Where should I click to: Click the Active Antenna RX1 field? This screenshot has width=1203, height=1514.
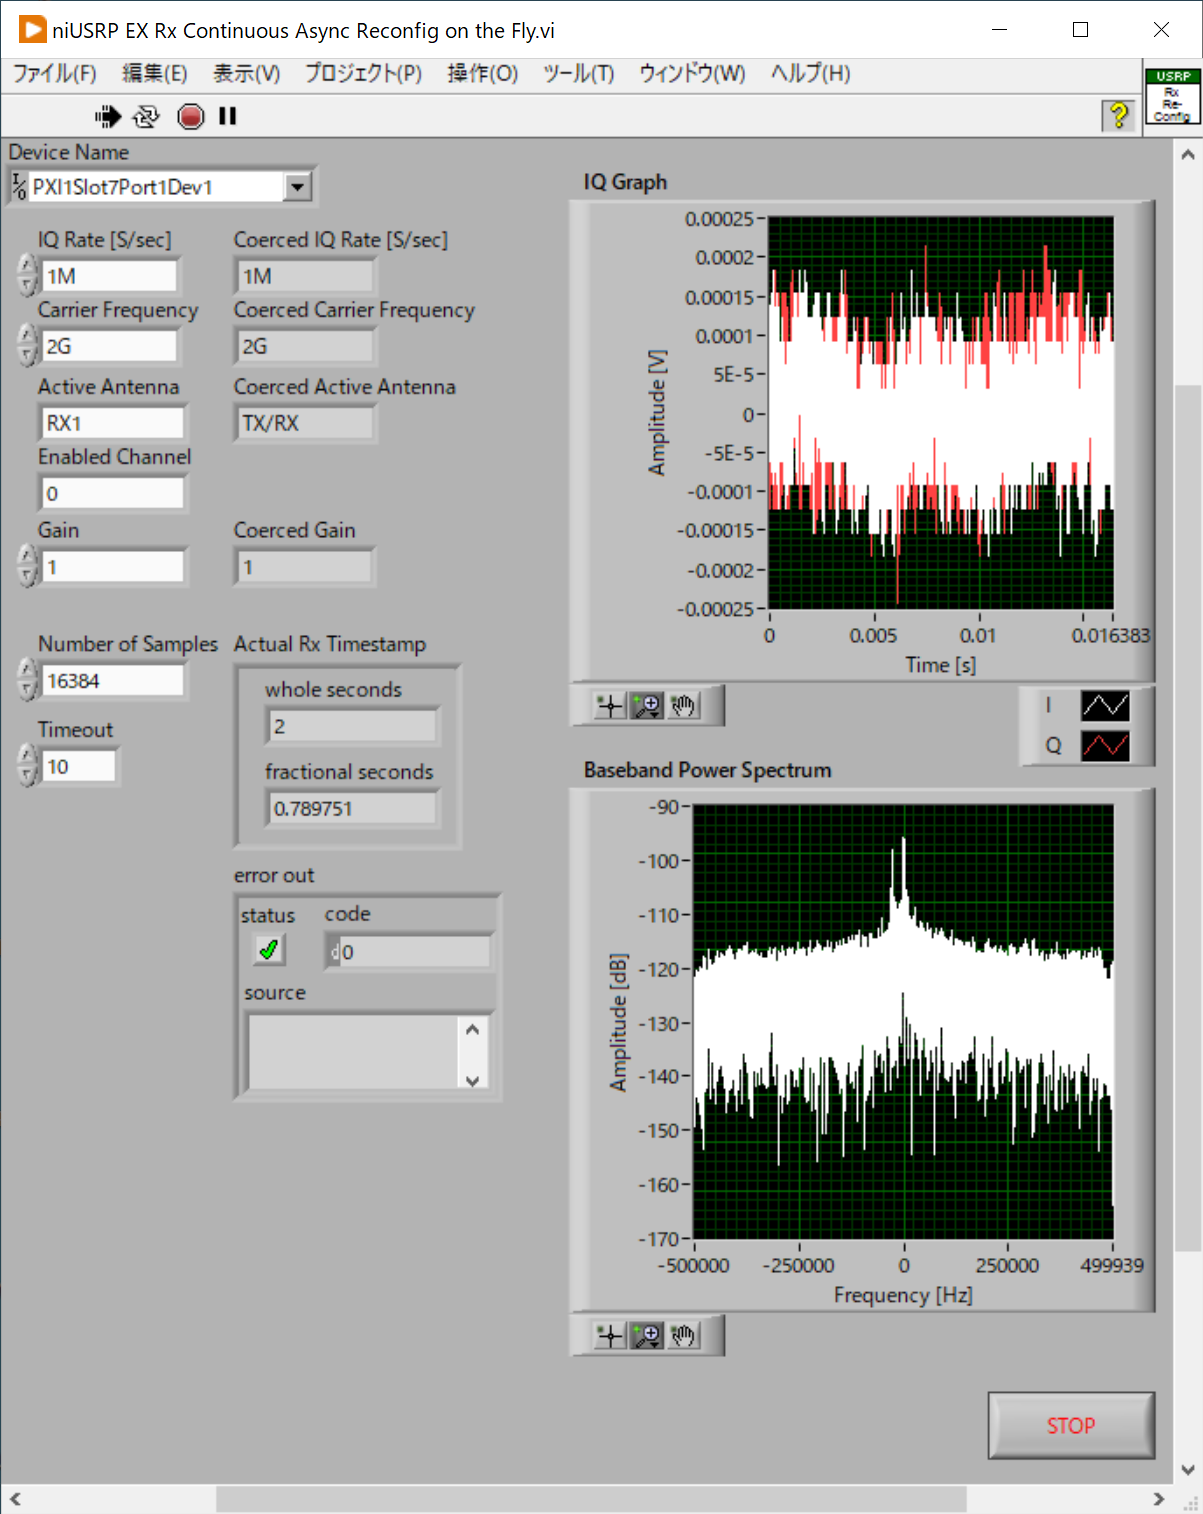pyautogui.click(x=112, y=423)
